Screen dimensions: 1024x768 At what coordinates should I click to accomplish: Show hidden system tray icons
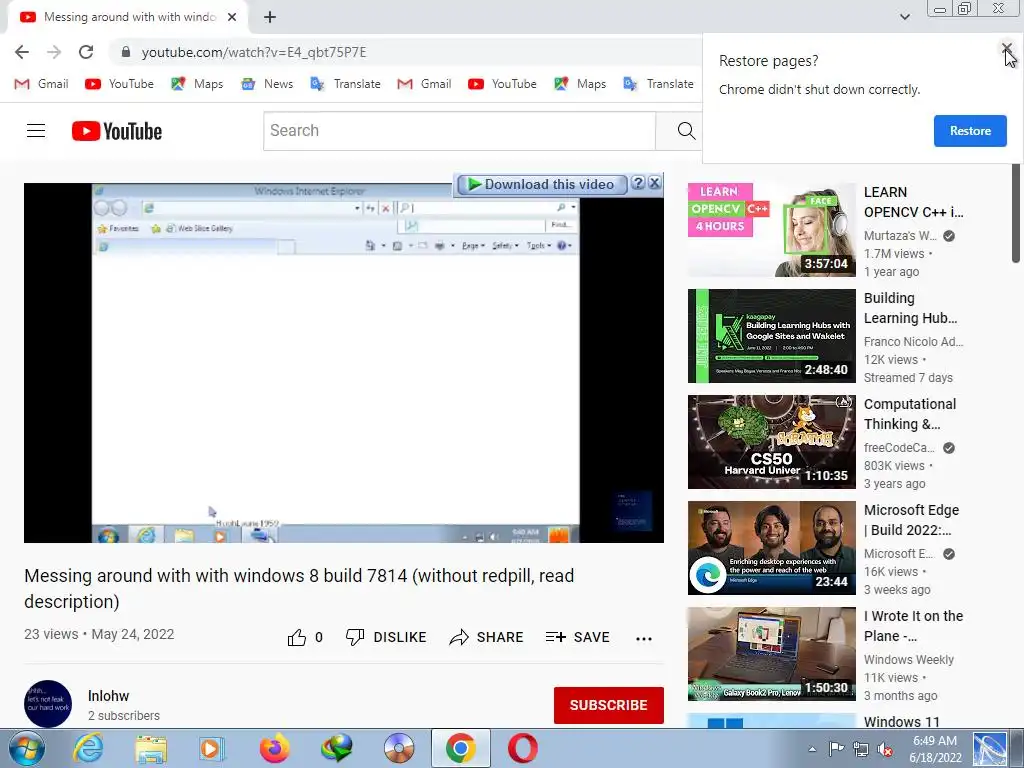[812, 749]
